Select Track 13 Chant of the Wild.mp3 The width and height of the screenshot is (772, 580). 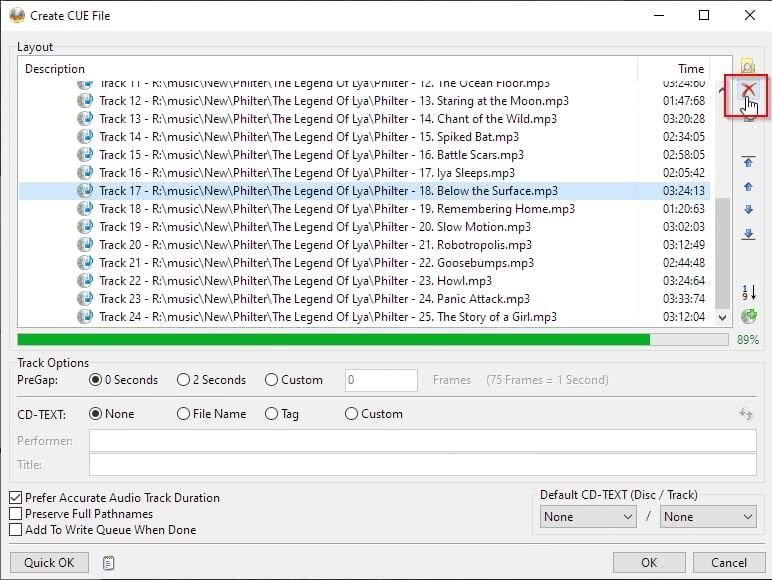coord(364,119)
